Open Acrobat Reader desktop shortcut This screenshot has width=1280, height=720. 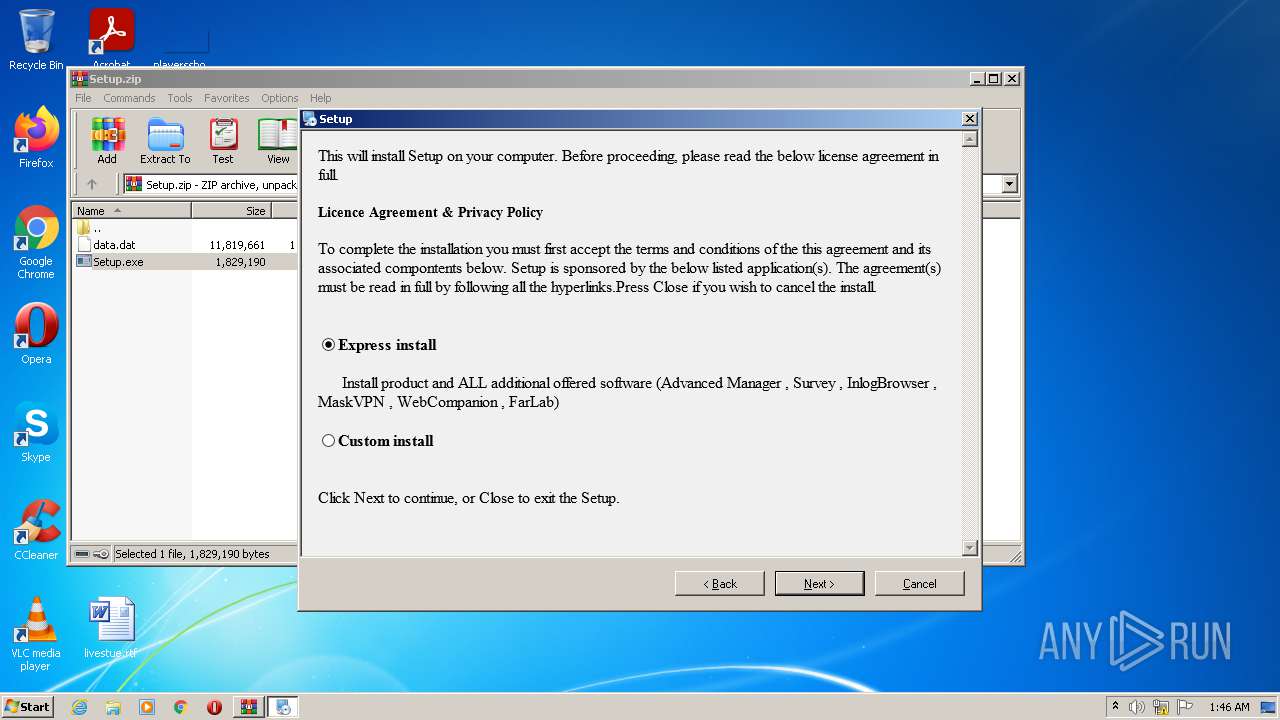point(111,40)
